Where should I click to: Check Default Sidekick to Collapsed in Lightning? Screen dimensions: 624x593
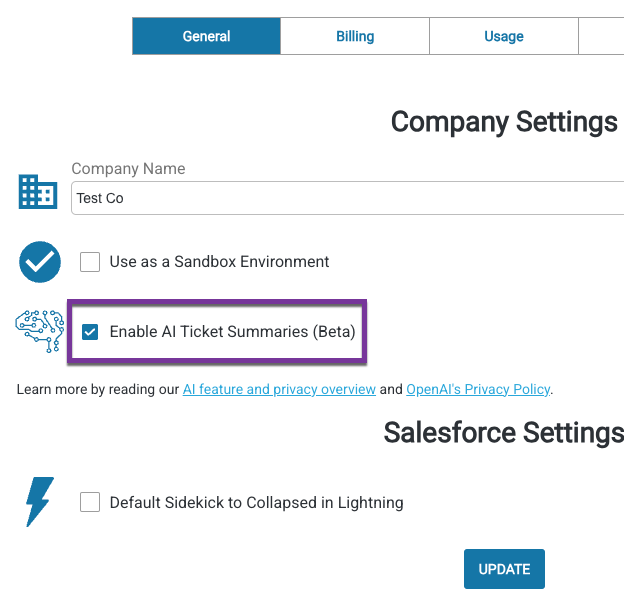pyautogui.click(x=90, y=502)
